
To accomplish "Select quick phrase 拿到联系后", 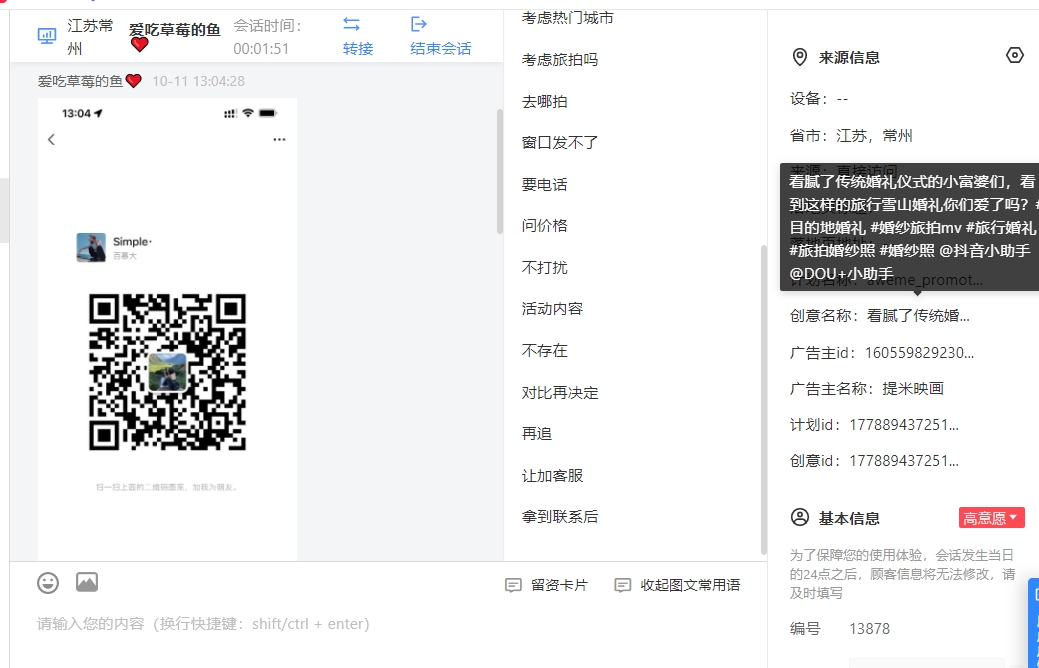I will (560, 516).
